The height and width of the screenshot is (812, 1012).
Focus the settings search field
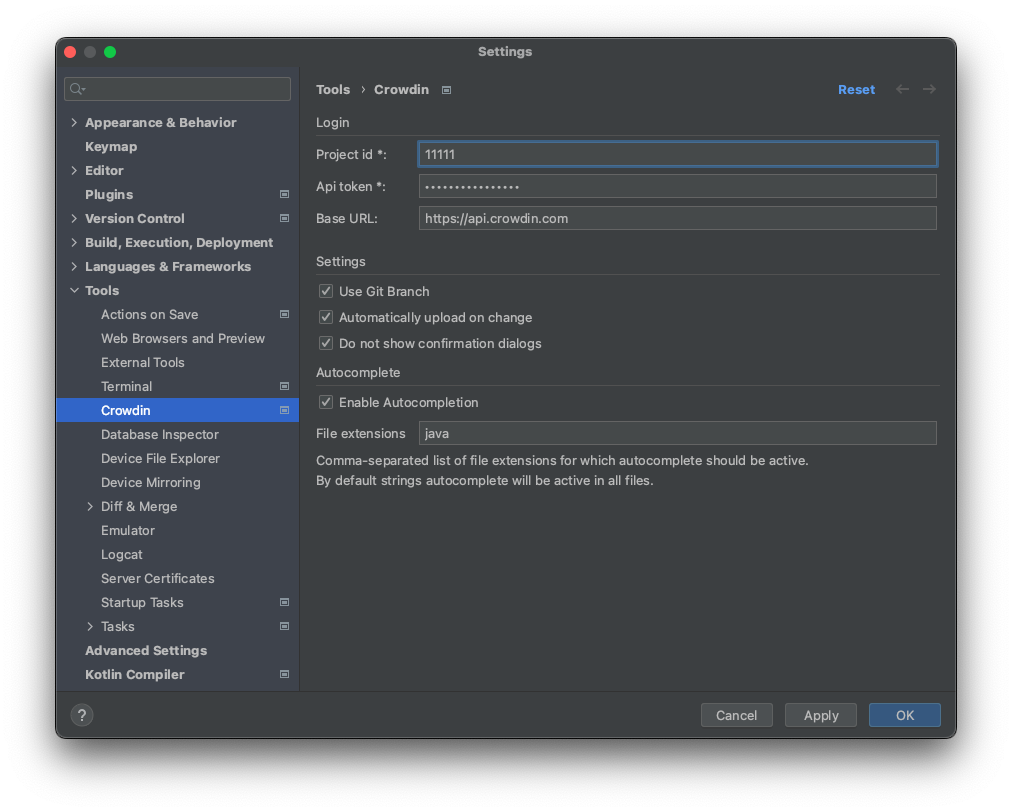click(x=177, y=89)
